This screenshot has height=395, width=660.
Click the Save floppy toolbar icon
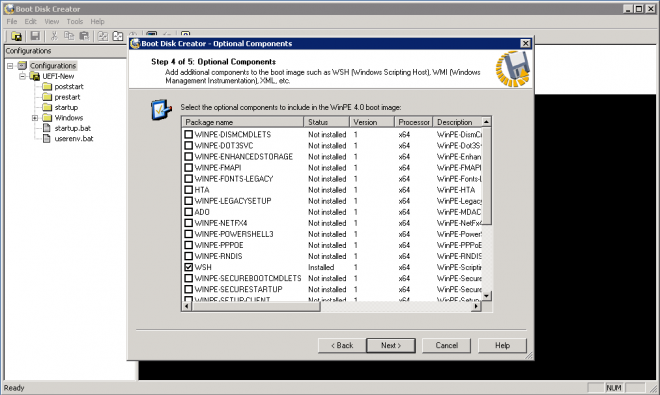[x=35, y=36]
